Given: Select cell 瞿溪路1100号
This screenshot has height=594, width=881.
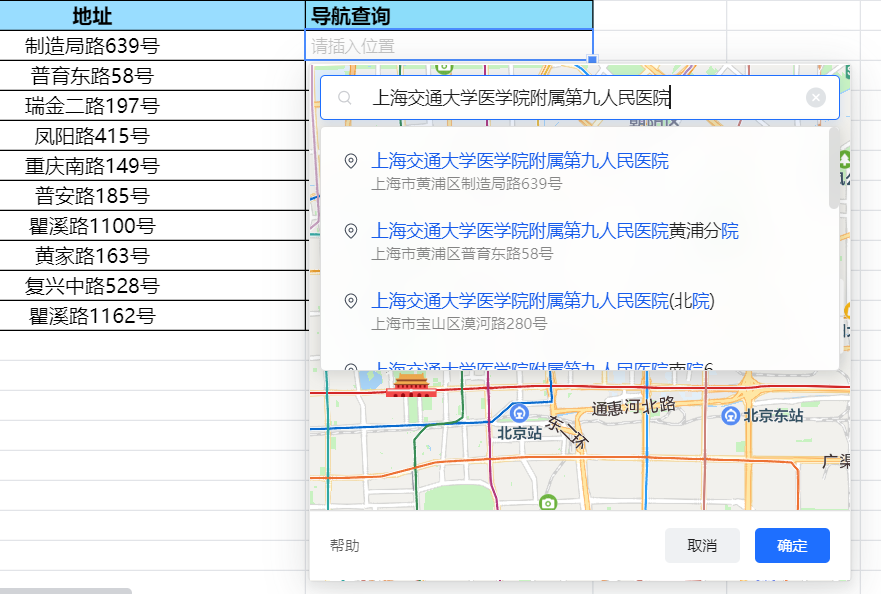Looking at the screenshot, I should pyautogui.click(x=152, y=226).
